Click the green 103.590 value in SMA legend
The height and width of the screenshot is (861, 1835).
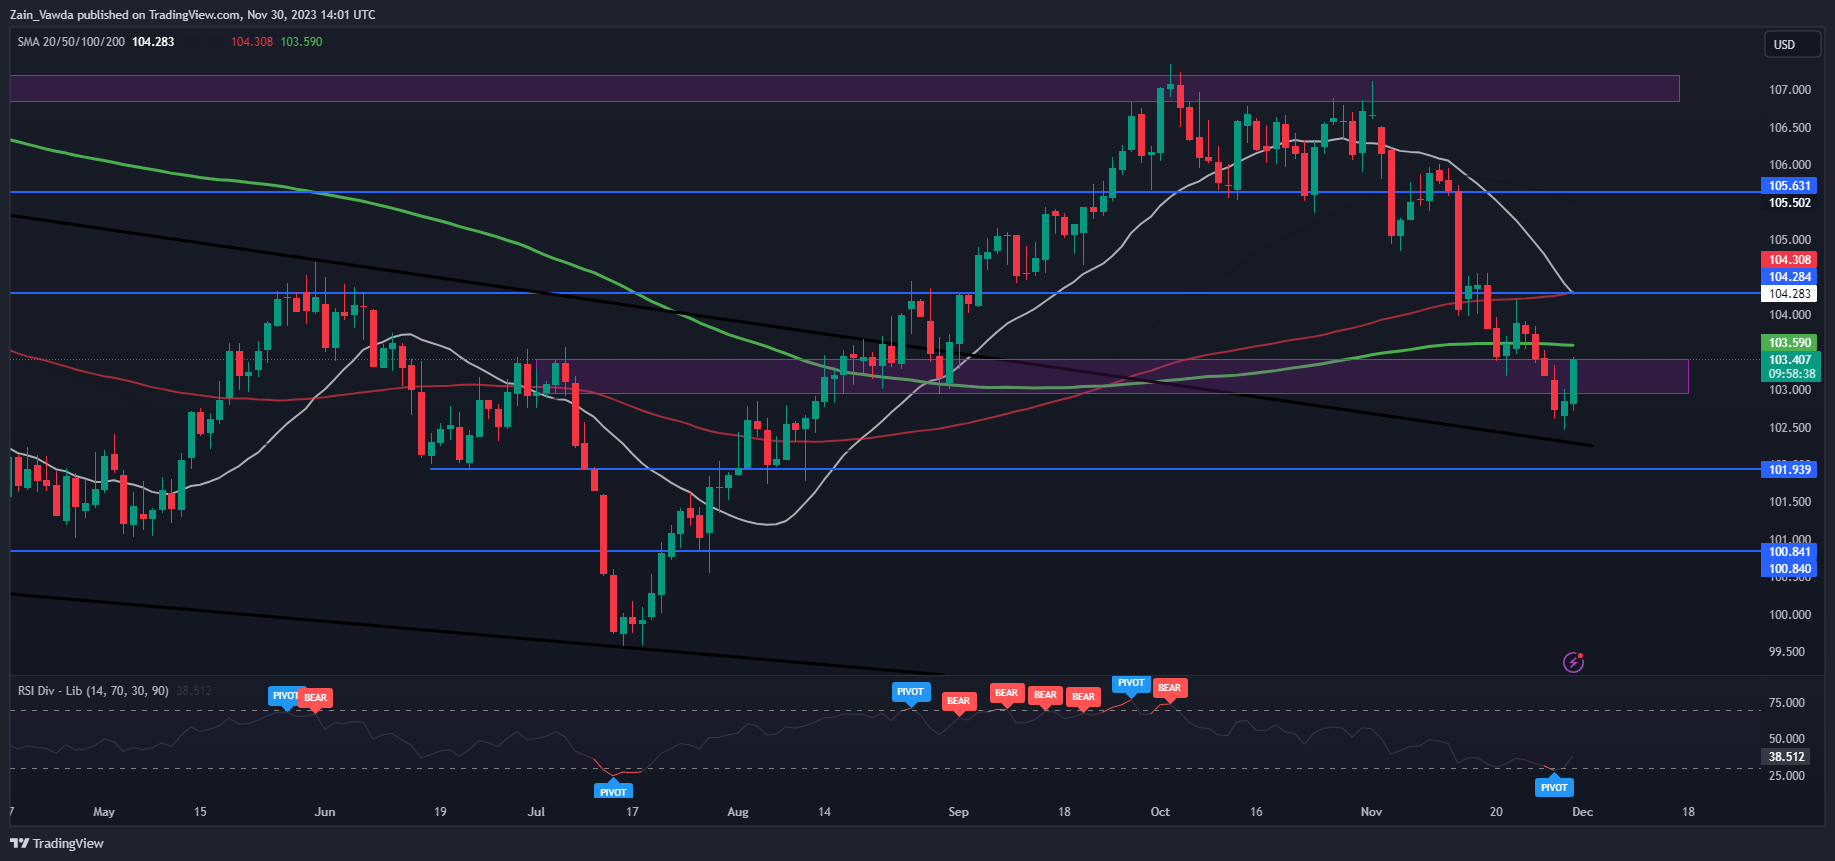coord(301,42)
